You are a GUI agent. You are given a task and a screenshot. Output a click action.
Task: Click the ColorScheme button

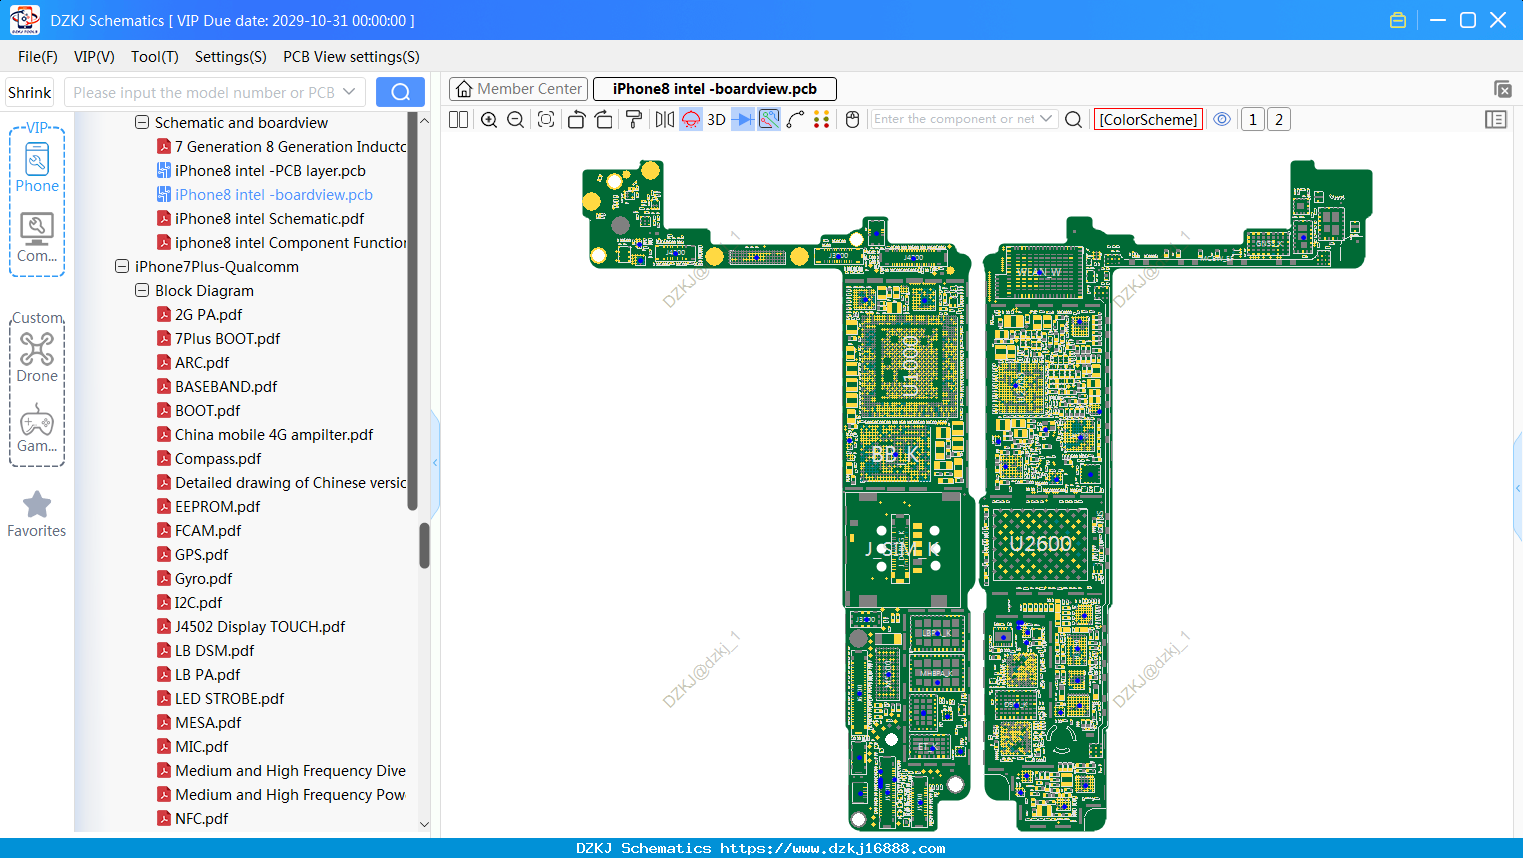[1148, 119]
